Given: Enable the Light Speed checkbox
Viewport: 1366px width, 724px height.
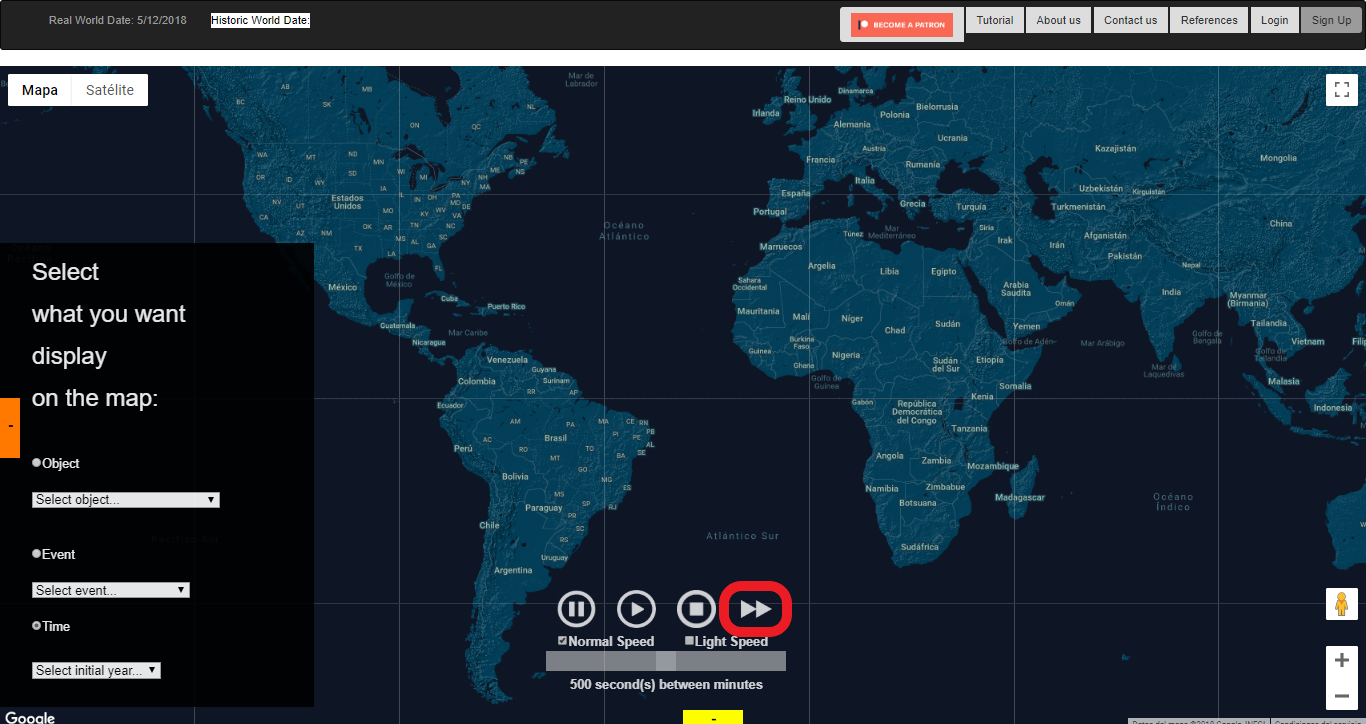Looking at the screenshot, I should [x=689, y=641].
